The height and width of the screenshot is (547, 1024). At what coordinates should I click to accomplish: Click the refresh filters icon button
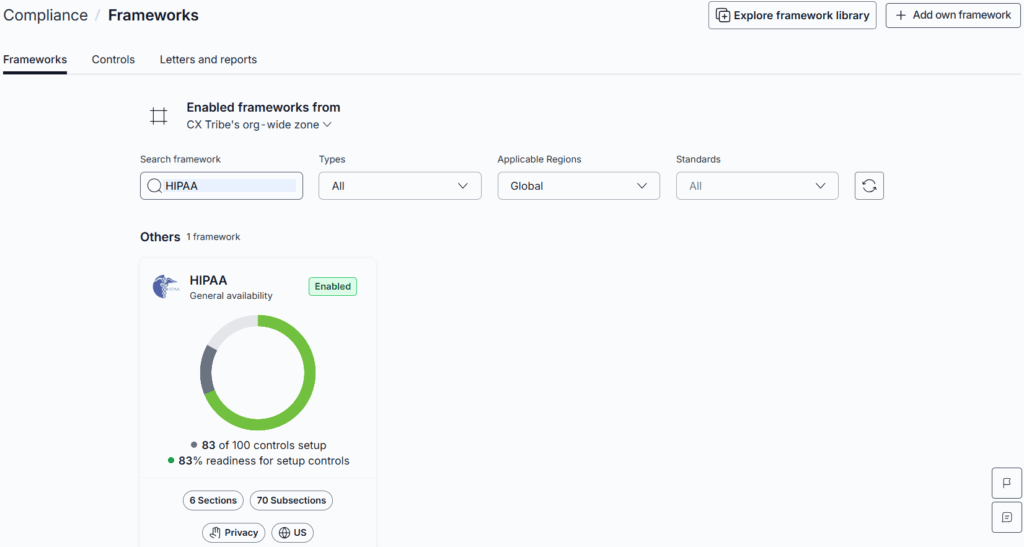click(x=869, y=186)
